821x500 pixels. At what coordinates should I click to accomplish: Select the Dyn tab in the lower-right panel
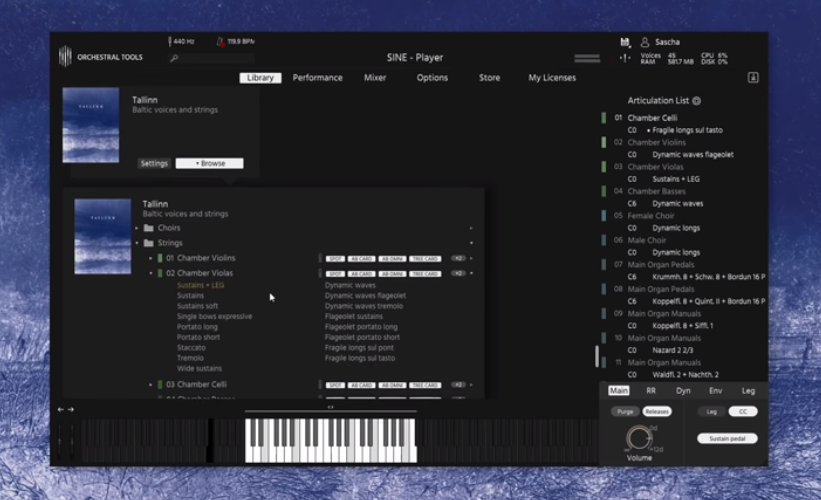[683, 391]
